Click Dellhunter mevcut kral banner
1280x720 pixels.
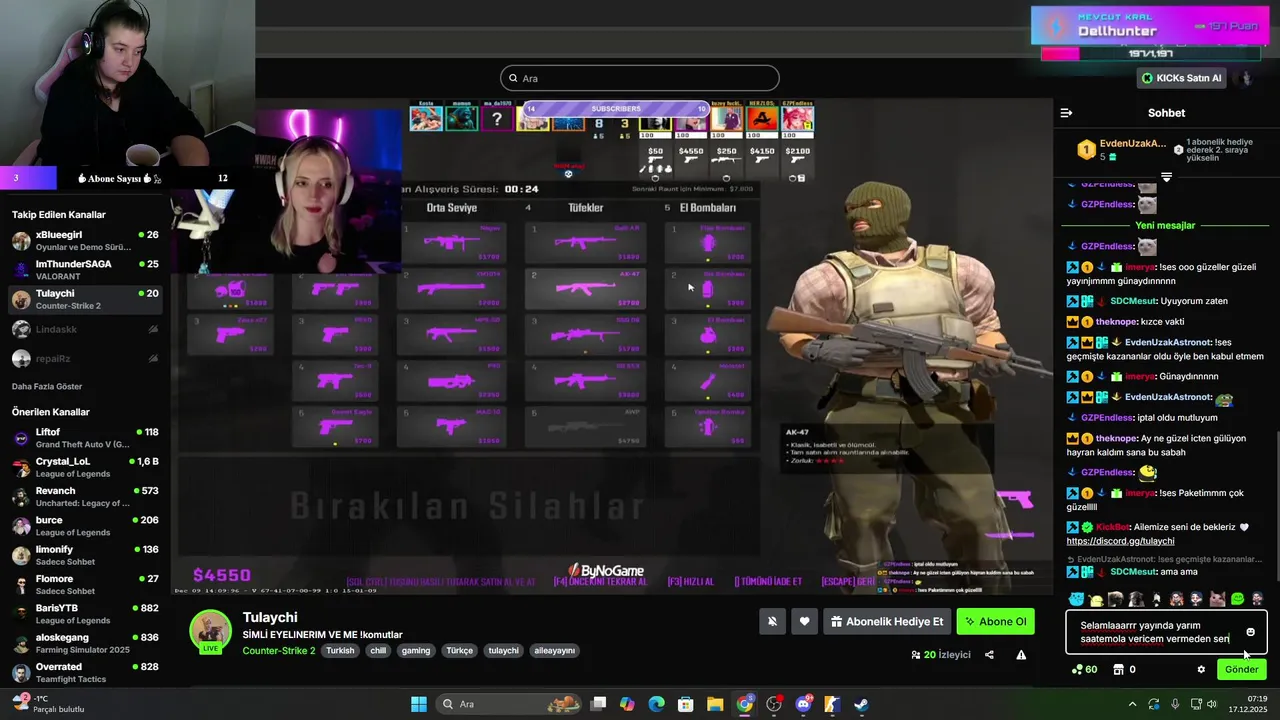pos(1148,26)
